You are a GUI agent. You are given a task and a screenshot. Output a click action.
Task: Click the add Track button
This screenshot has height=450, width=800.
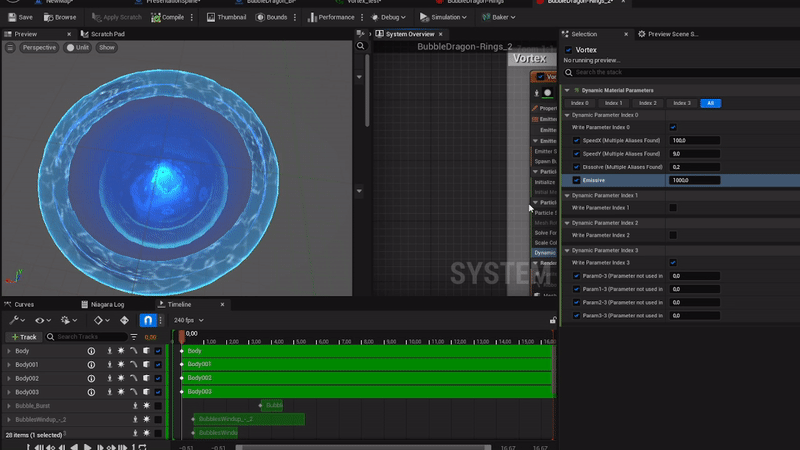(24, 337)
